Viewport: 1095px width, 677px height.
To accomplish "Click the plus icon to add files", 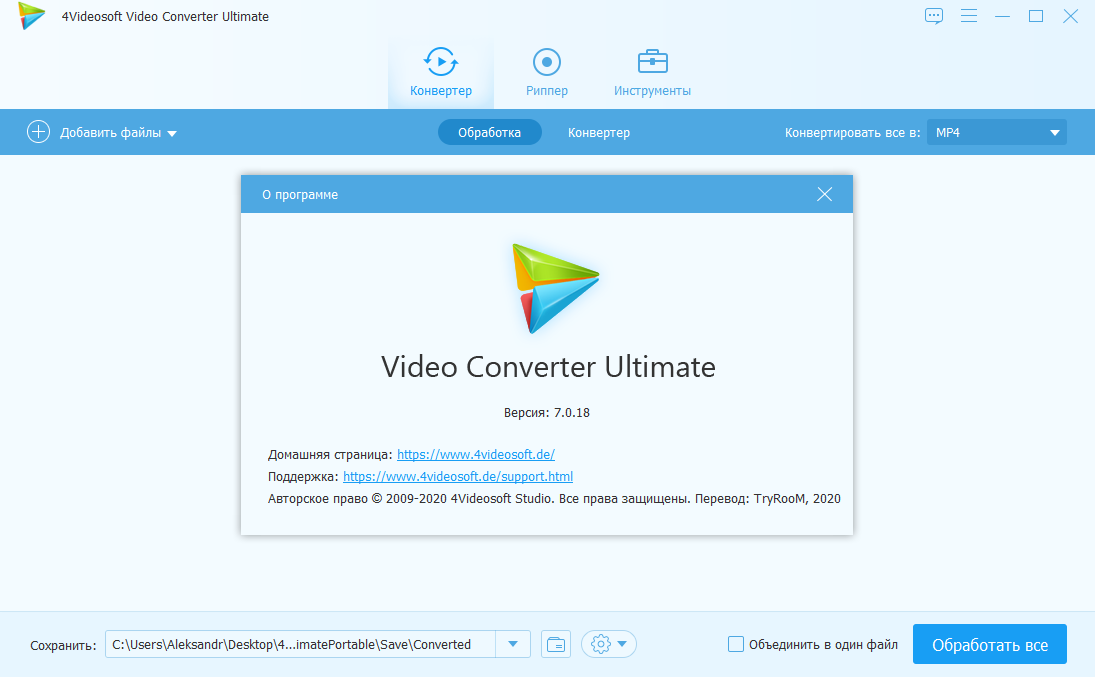I will coord(38,132).
